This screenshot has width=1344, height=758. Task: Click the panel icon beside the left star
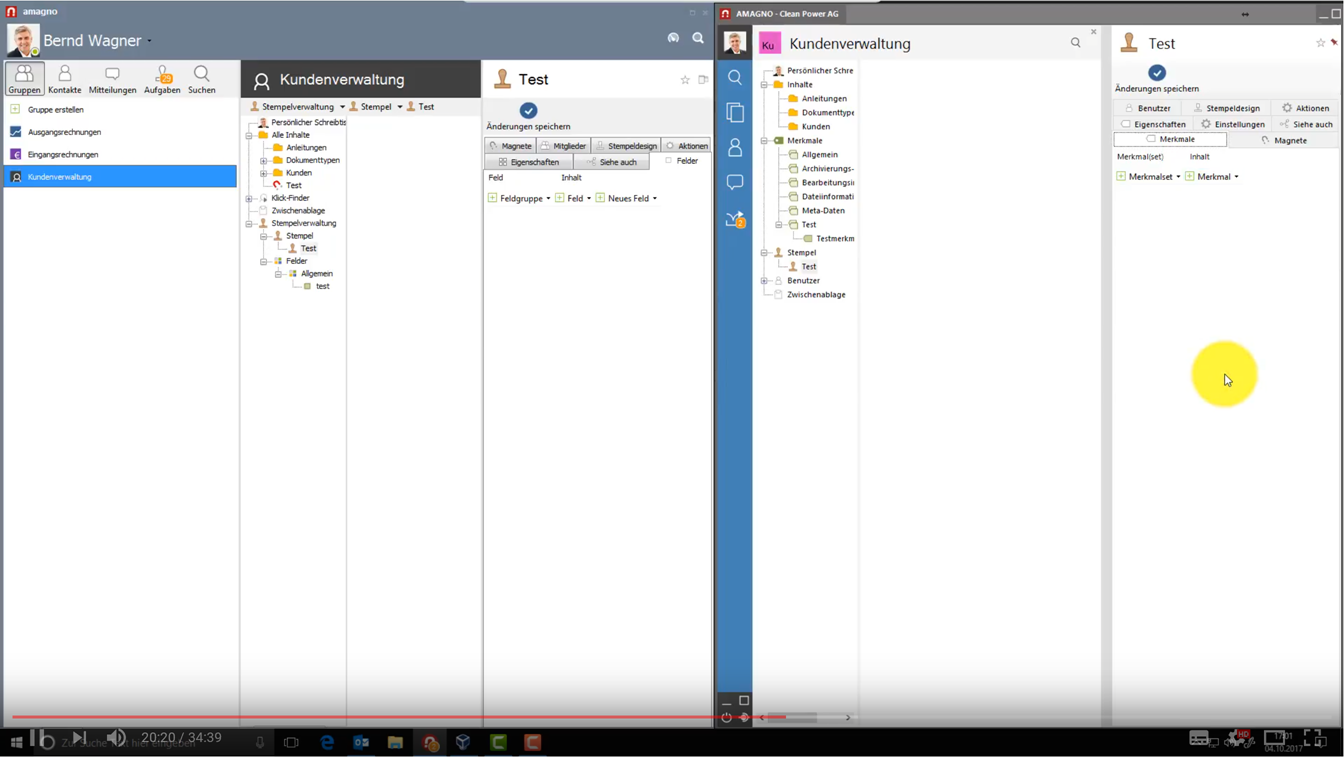coord(703,80)
